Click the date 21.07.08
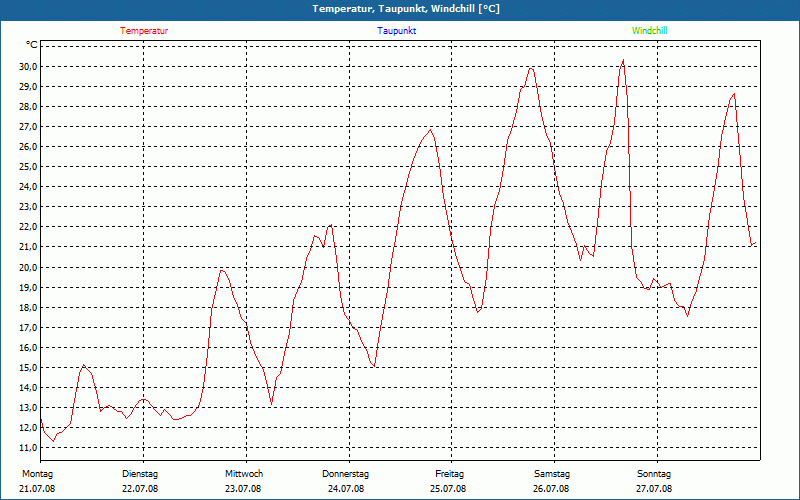 tap(37, 489)
